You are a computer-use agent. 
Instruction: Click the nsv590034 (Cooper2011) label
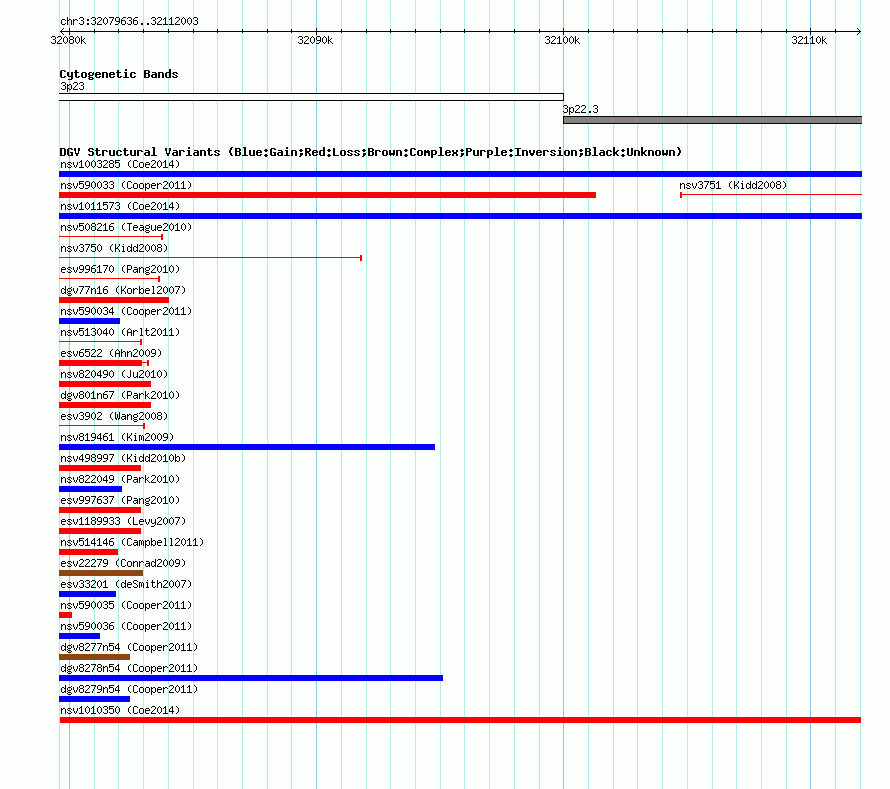click(126, 311)
